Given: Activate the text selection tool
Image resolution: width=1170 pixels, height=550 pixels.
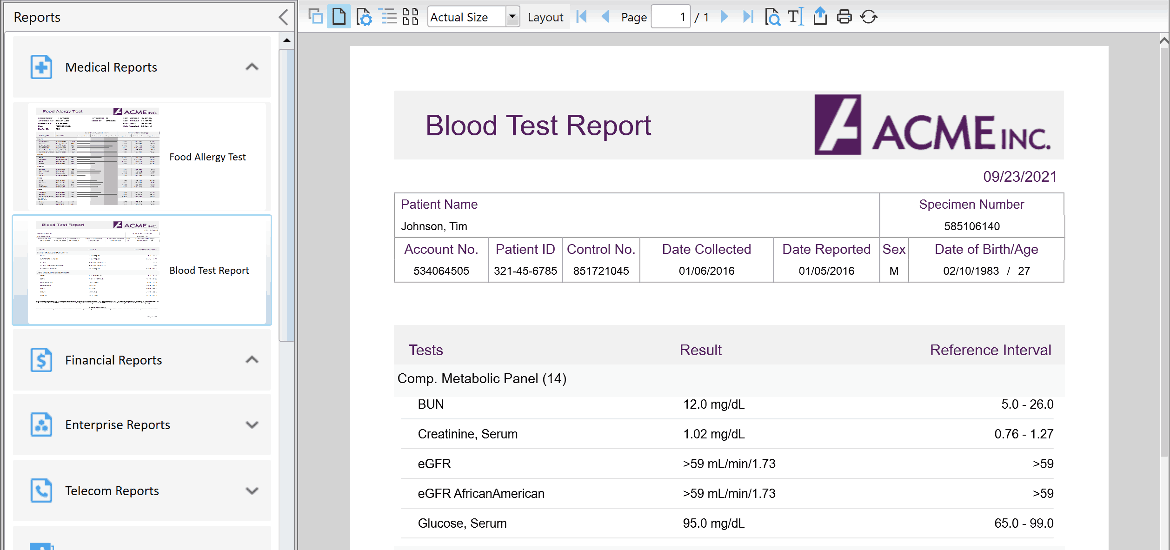Looking at the screenshot, I should click(795, 17).
